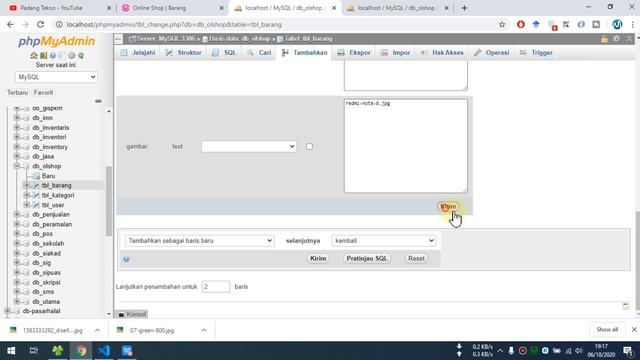
Task: Open the Operasi tab
Action: (491, 53)
